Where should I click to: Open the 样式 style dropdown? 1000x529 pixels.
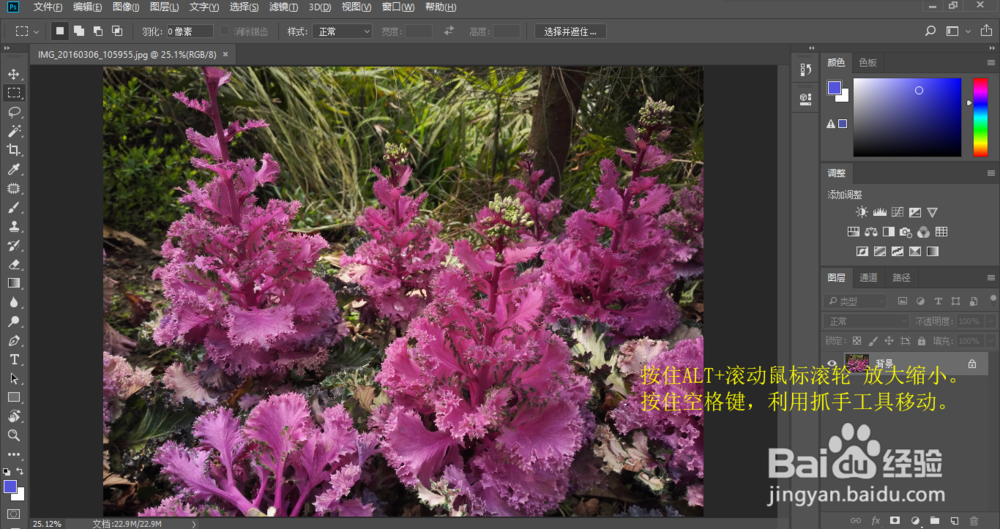tap(342, 31)
